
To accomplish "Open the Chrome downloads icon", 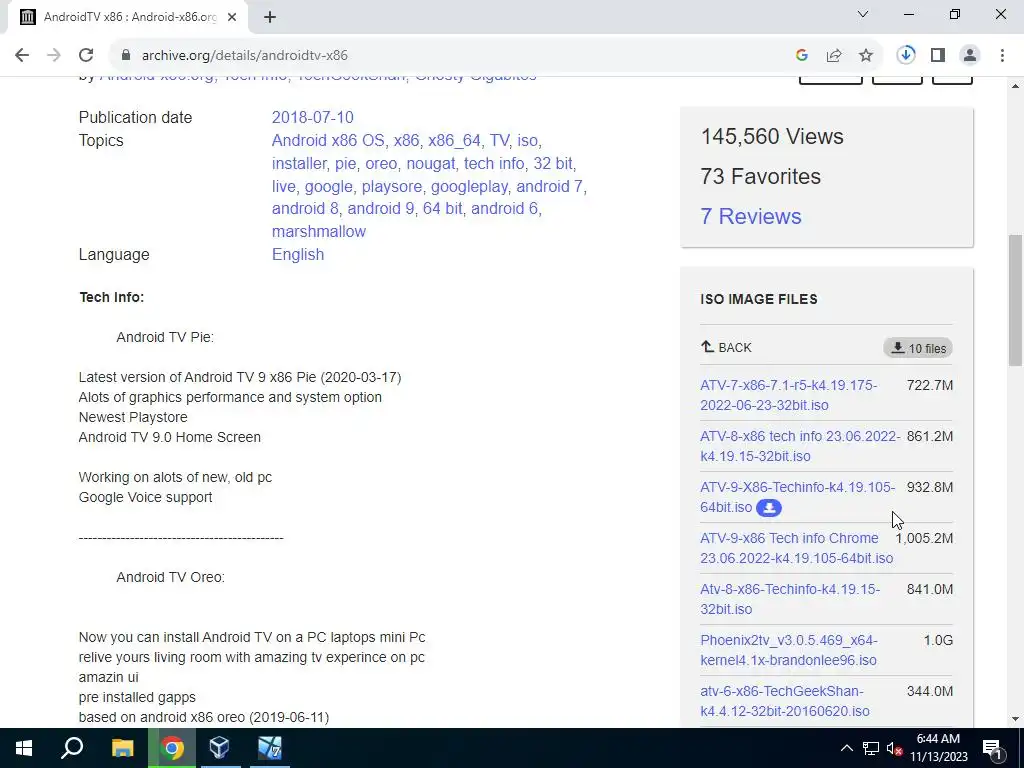I will (x=906, y=56).
